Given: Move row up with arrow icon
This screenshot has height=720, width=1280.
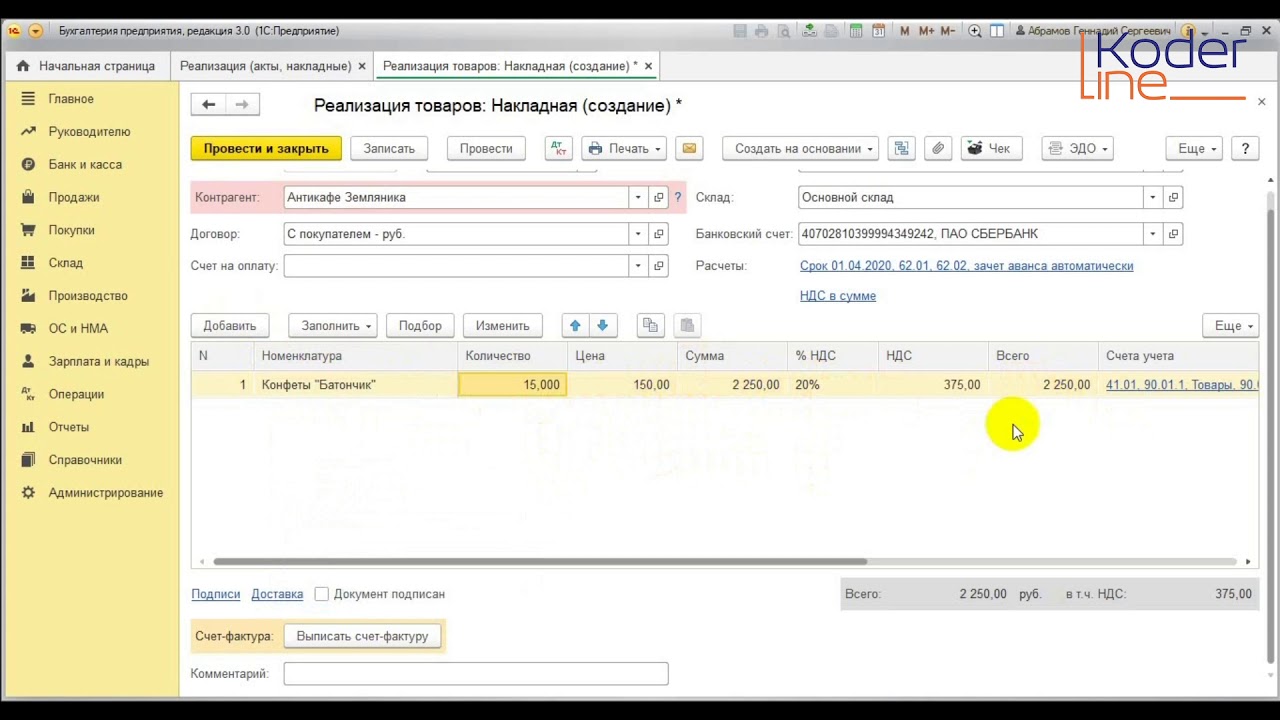Looking at the screenshot, I should coord(575,326).
